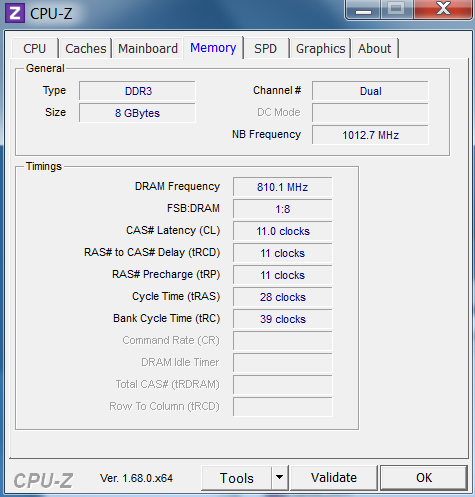Click the tRCD value 11 clocks
Screen dimensions: 475x497
point(283,253)
